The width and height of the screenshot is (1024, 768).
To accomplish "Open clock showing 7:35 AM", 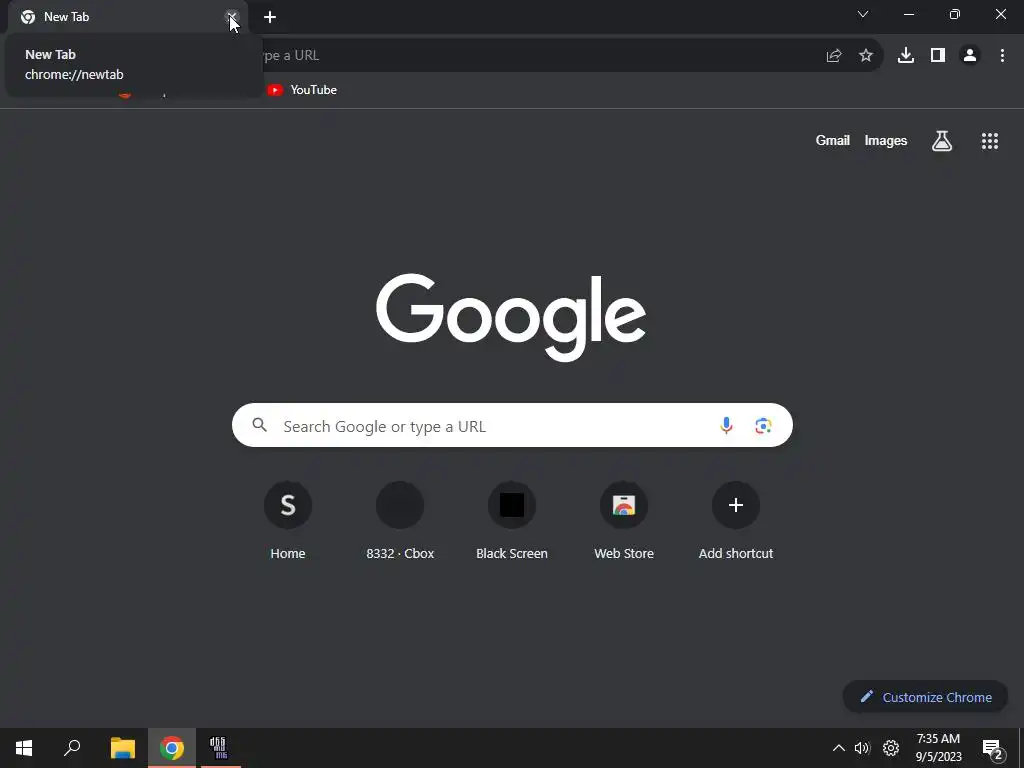I will point(938,748).
